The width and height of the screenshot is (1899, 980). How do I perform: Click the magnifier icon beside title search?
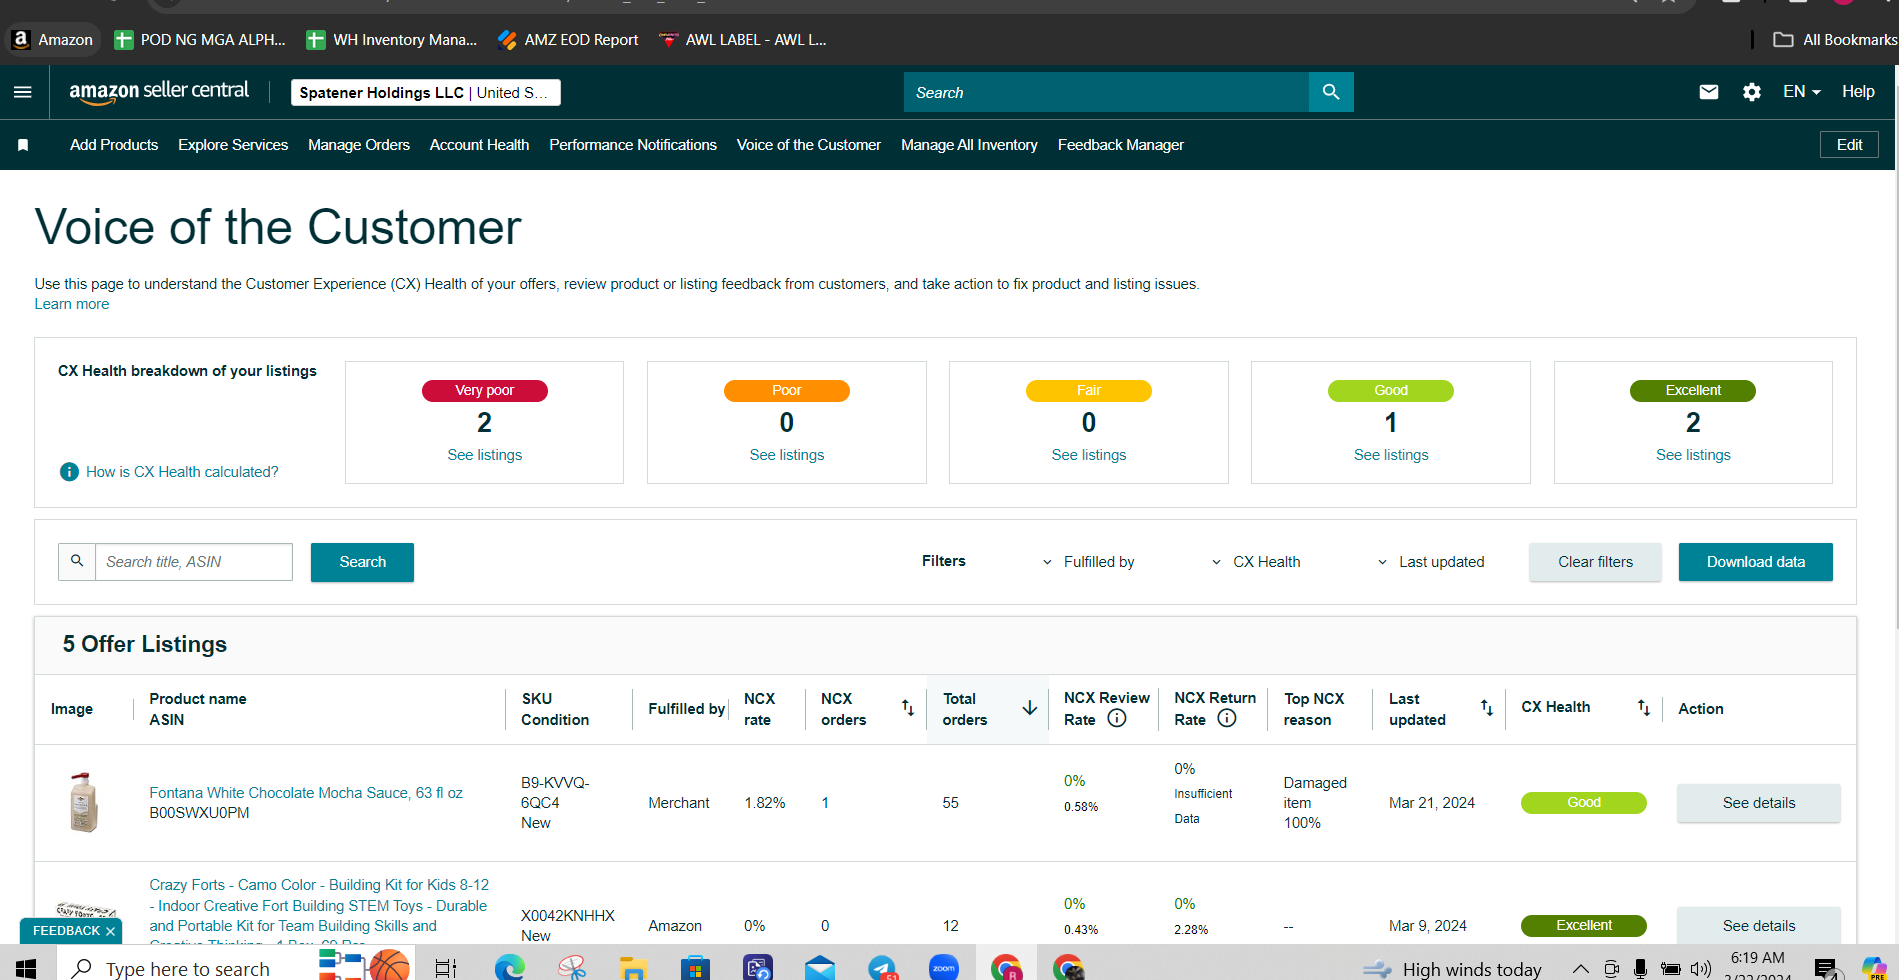point(77,562)
